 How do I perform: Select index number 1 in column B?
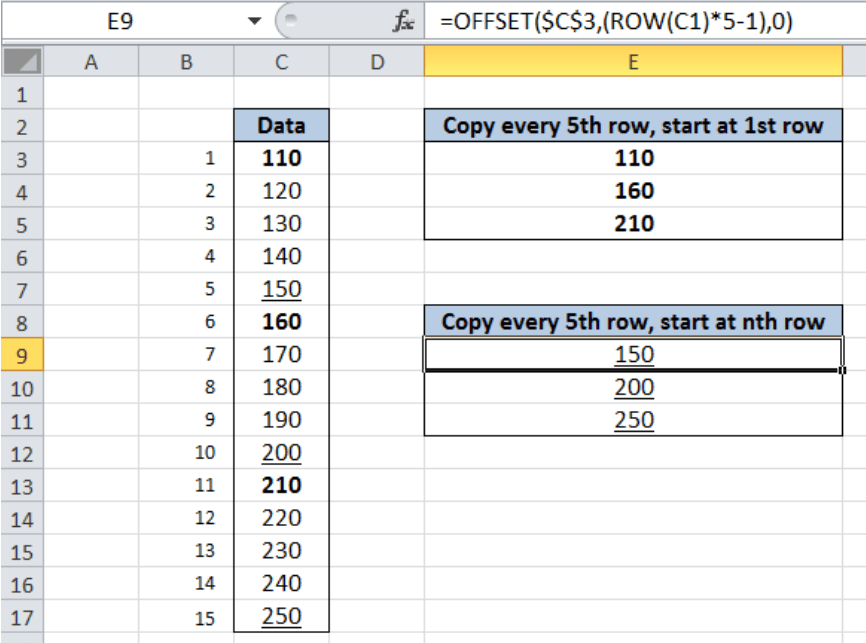point(186,158)
